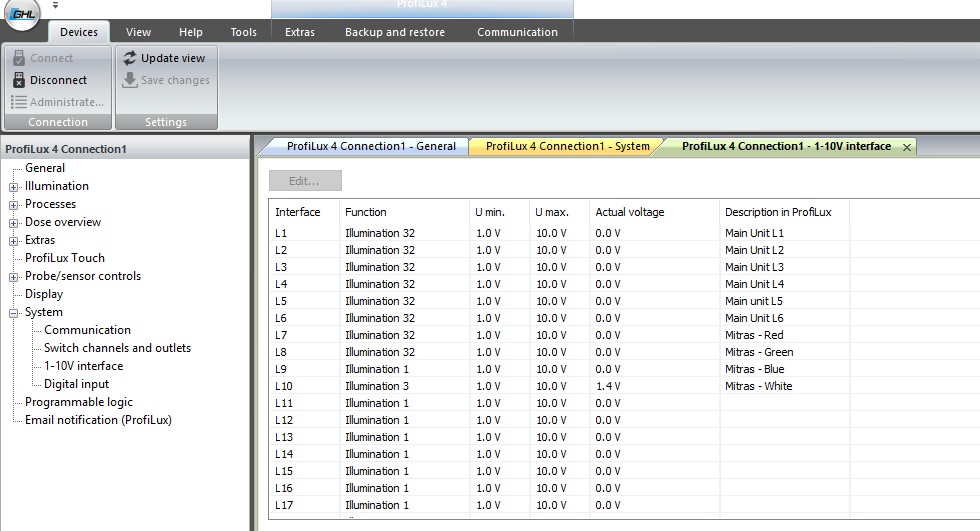Select Communication under System
The image size is (980, 531).
click(88, 330)
